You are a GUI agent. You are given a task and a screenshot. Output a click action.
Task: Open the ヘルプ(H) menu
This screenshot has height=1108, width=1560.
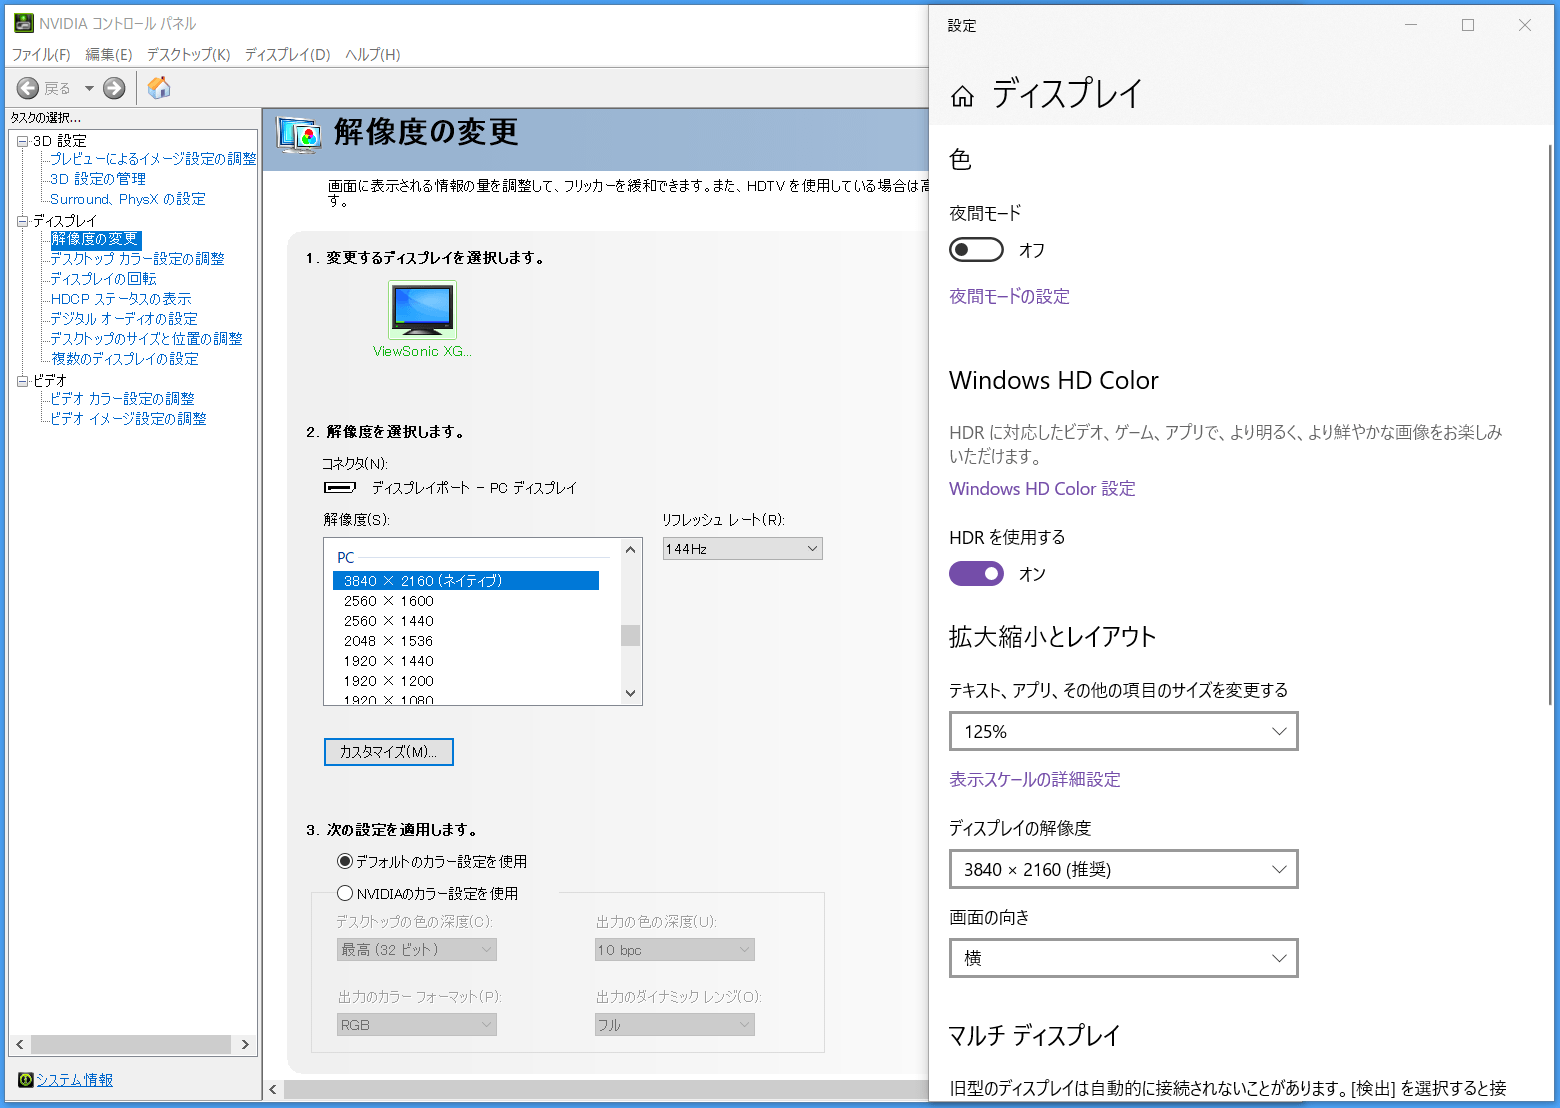[373, 54]
